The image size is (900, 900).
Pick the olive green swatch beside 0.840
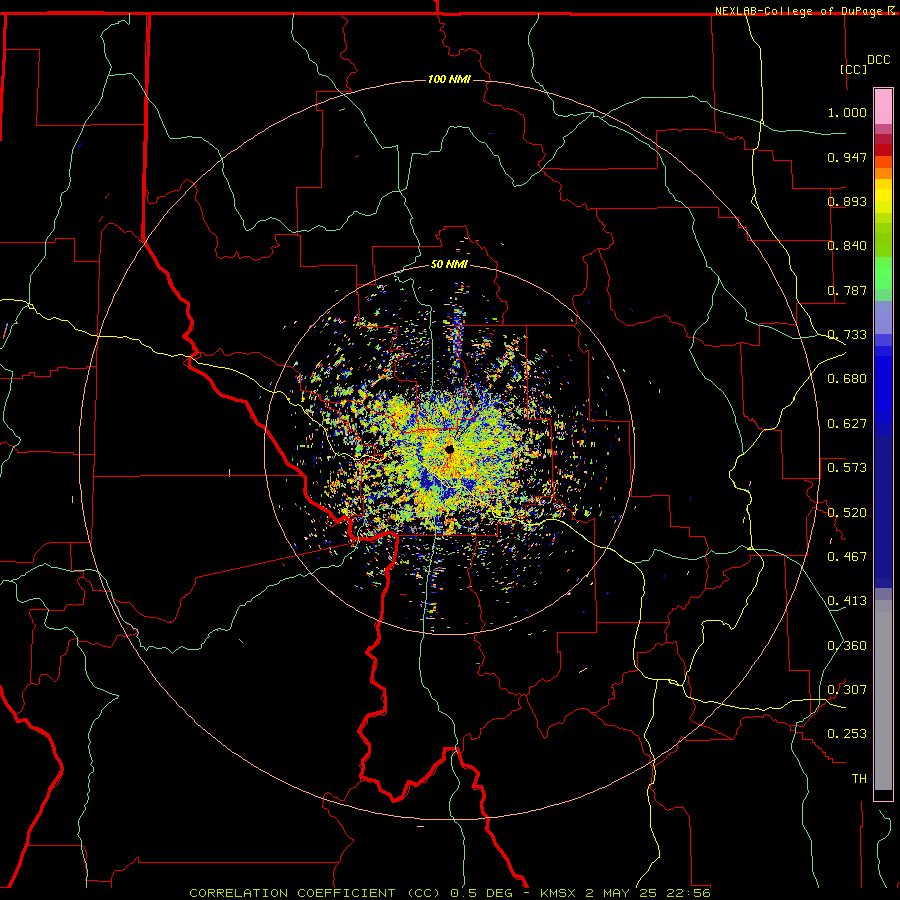click(x=883, y=240)
